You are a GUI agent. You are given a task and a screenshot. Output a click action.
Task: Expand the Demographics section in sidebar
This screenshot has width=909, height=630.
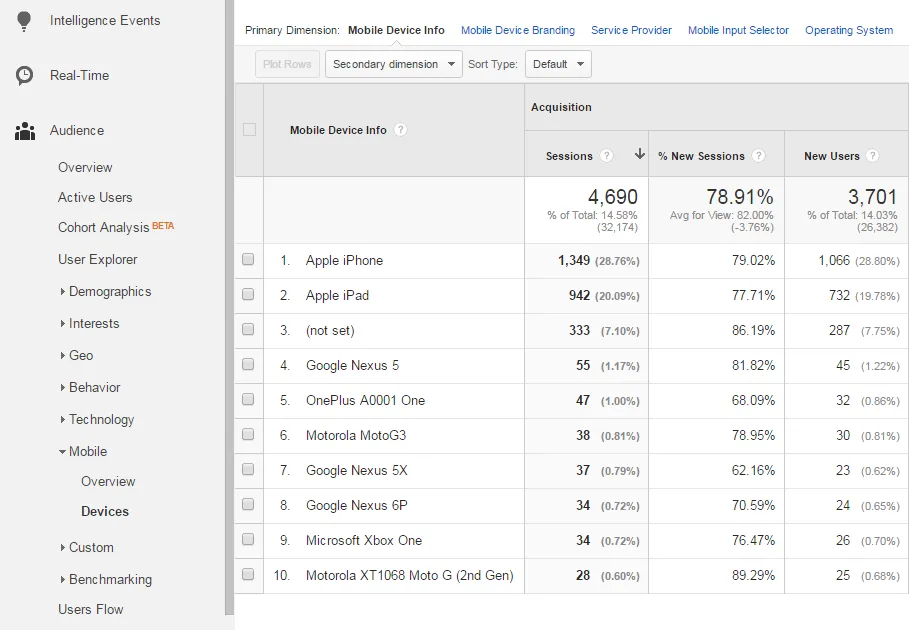[x=109, y=292]
